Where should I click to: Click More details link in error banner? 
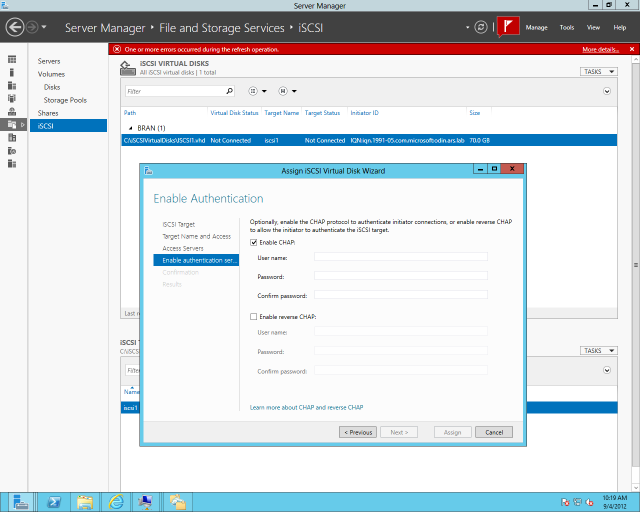[x=600, y=49]
